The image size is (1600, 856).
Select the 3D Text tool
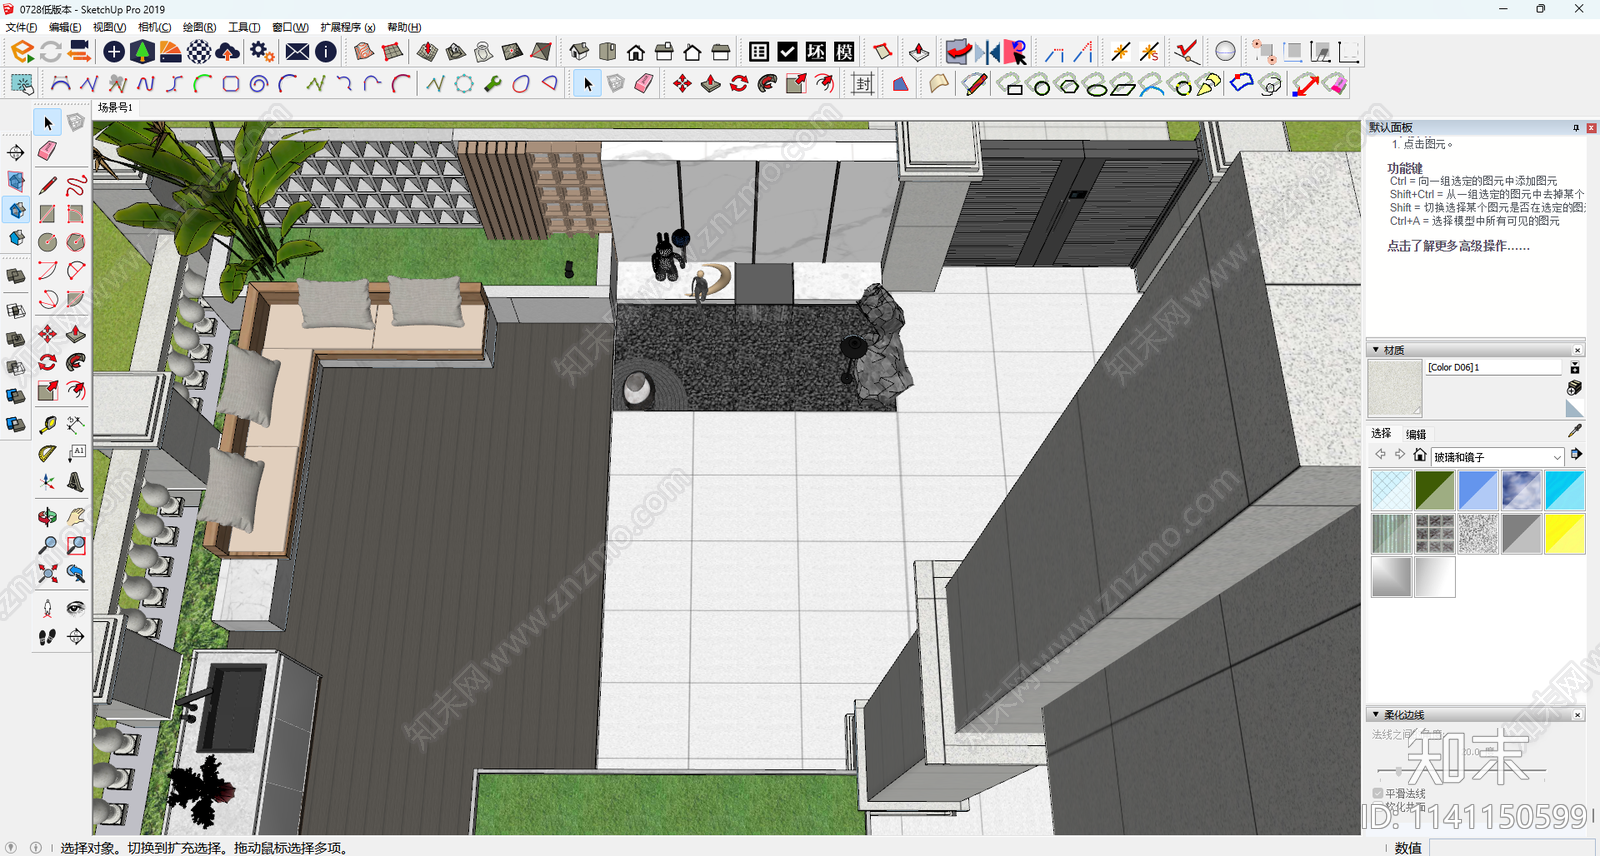click(x=76, y=482)
